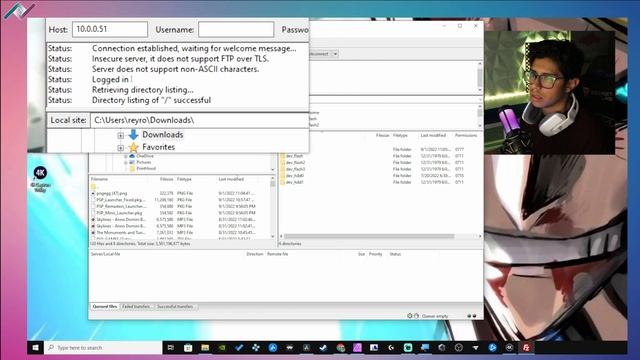Click the empty Username input field
The height and width of the screenshot is (360, 640).
point(236,29)
